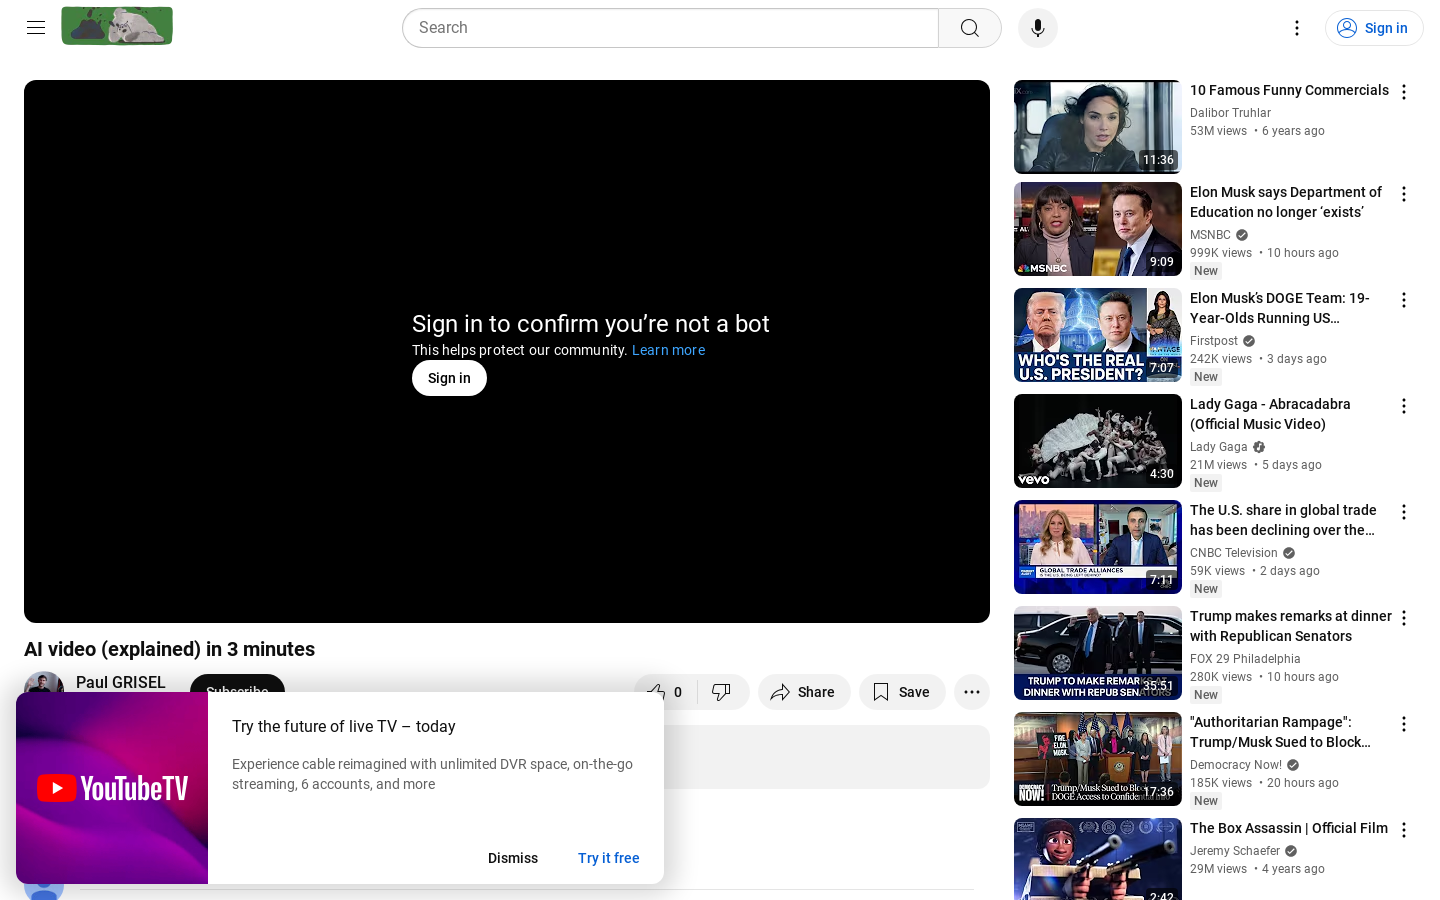Click Sign in in the header
This screenshot has width=1440, height=900.
pyautogui.click(x=1374, y=28)
